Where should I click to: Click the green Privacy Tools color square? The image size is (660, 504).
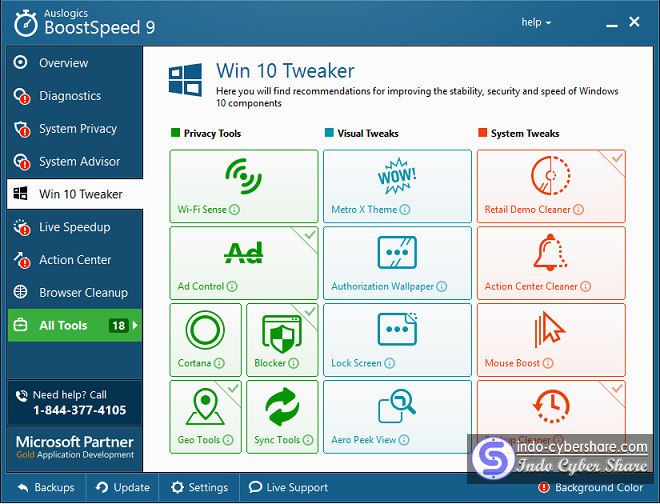[176, 133]
